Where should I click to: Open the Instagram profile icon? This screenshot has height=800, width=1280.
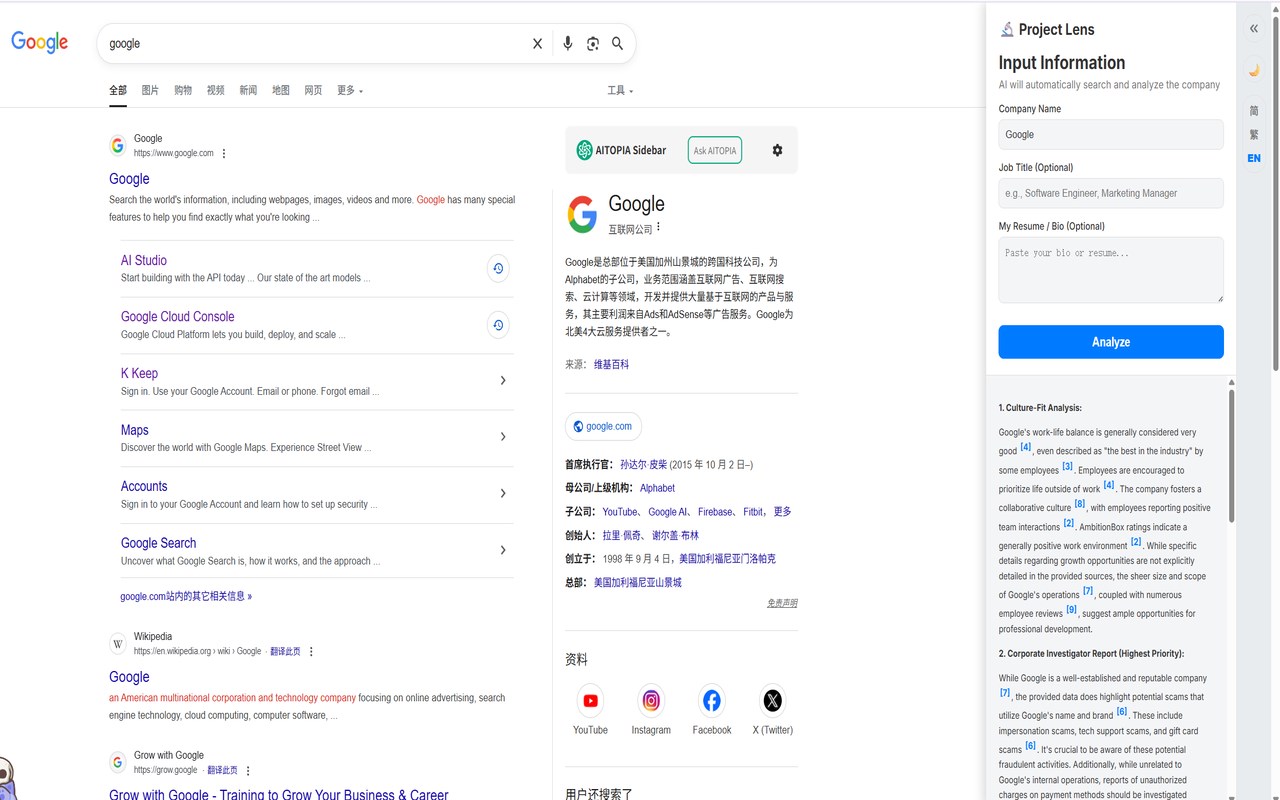coord(651,701)
